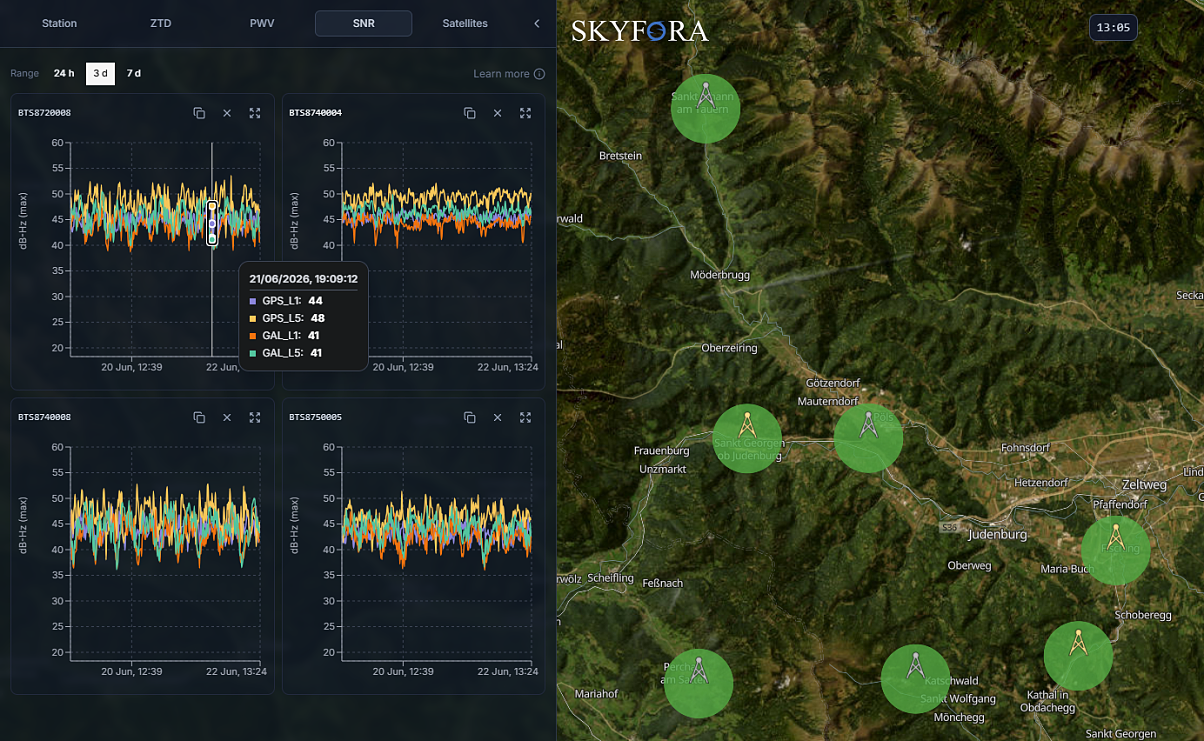The width and height of the screenshot is (1204, 741).
Task: Click the Frauenburg map label
Action: click(x=662, y=451)
